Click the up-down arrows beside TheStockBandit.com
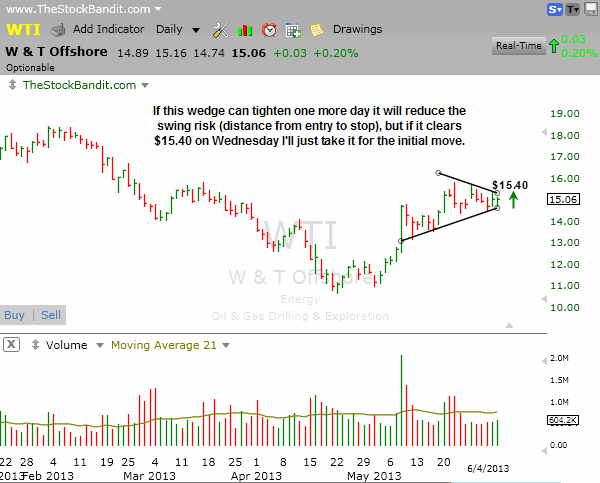The height and width of the screenshot is (483, 600). tap(12, 85)
